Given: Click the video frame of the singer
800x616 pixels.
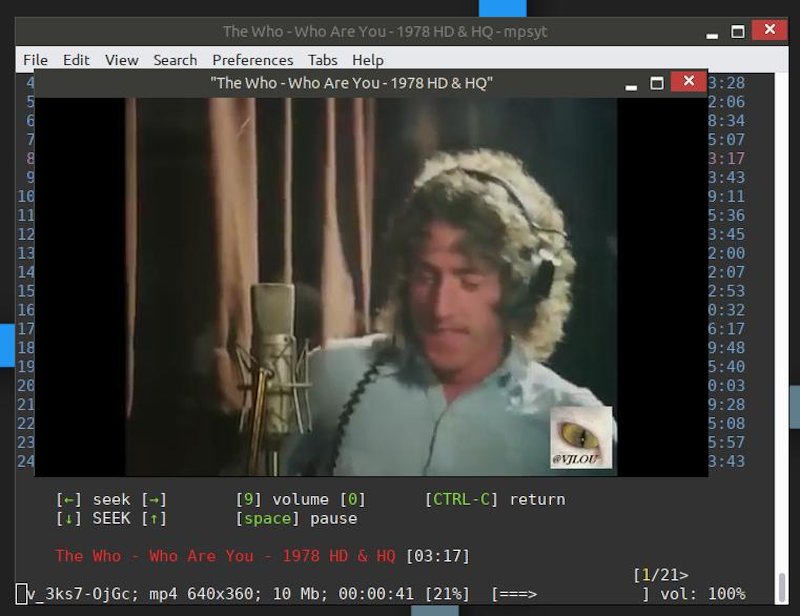Looking at the screenshot, I should tap(371, 287).
